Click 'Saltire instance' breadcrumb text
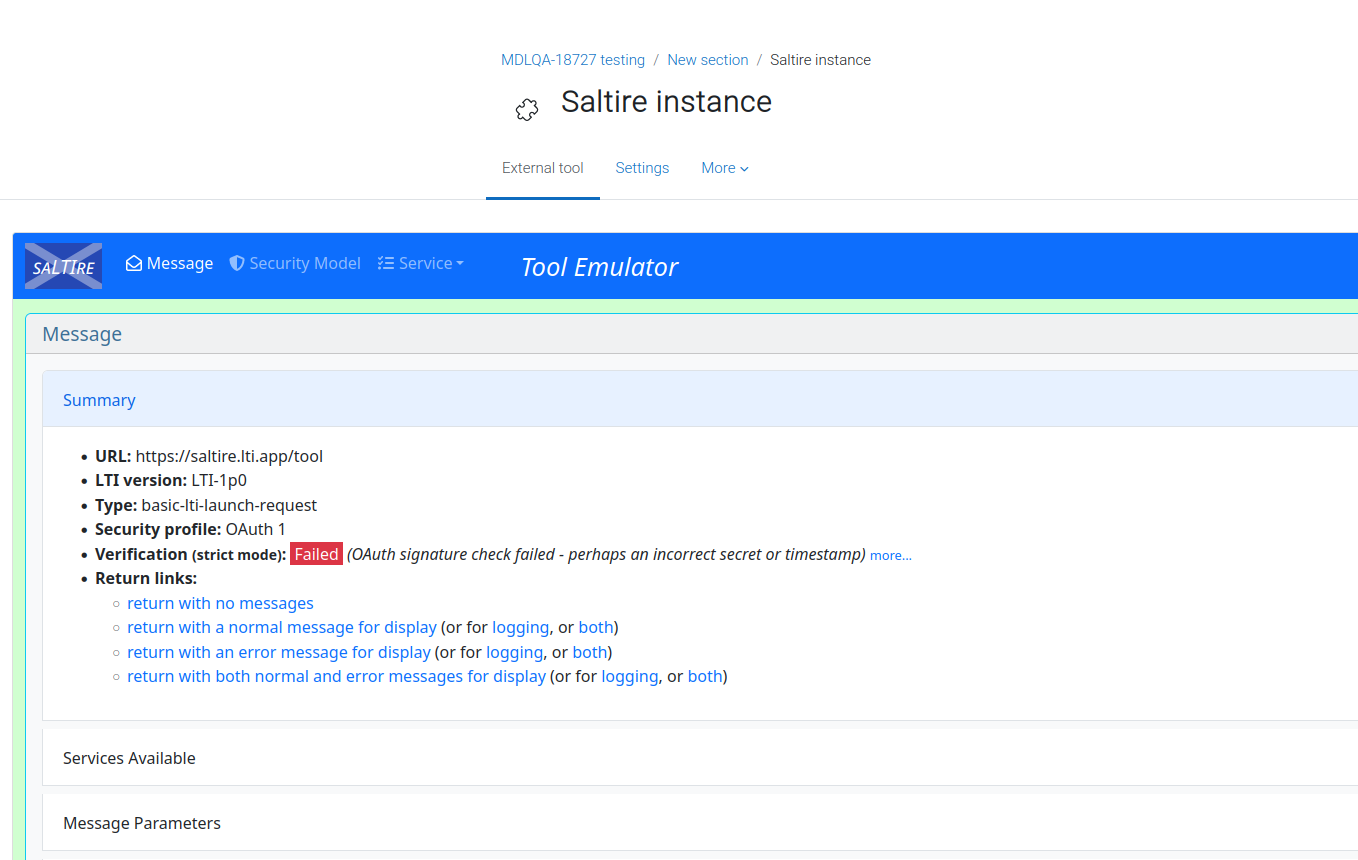Viewport: 1358px width, 860px height. coord(820,60)
